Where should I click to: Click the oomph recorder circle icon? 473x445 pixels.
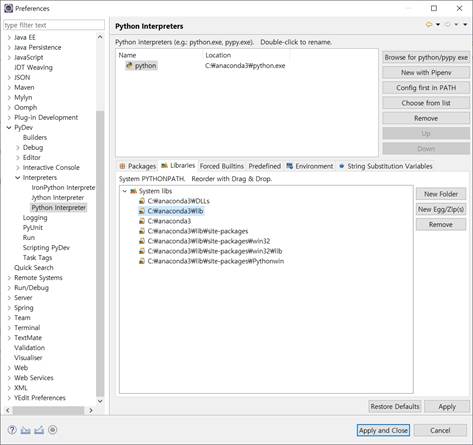pyautogui.click(x=53, y=430)
